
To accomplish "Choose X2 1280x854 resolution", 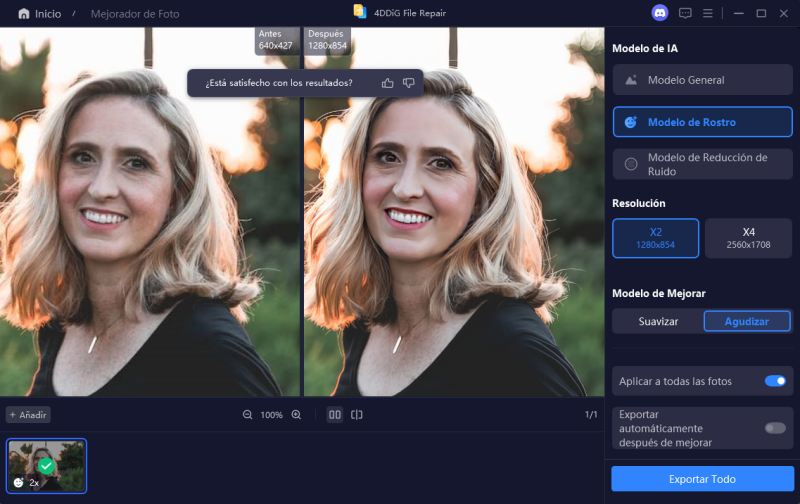I will (x=656, y=238).
